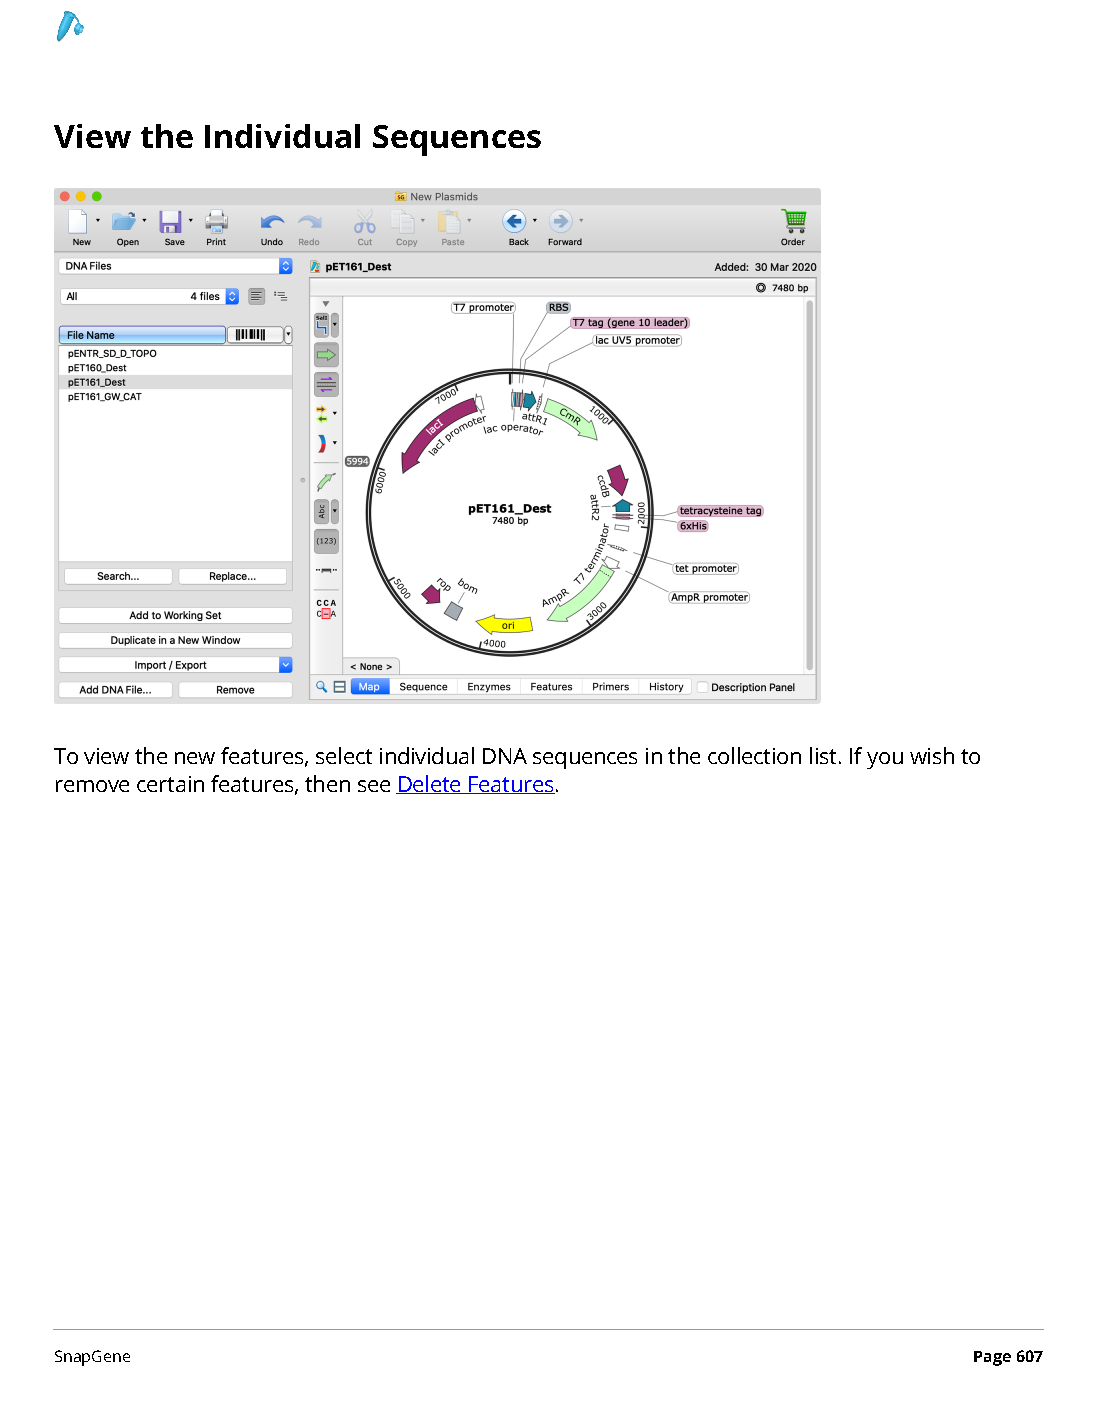Switch to the Map tab
The height and width of the screenshot is (1419, 1097).
click(369, 687)
